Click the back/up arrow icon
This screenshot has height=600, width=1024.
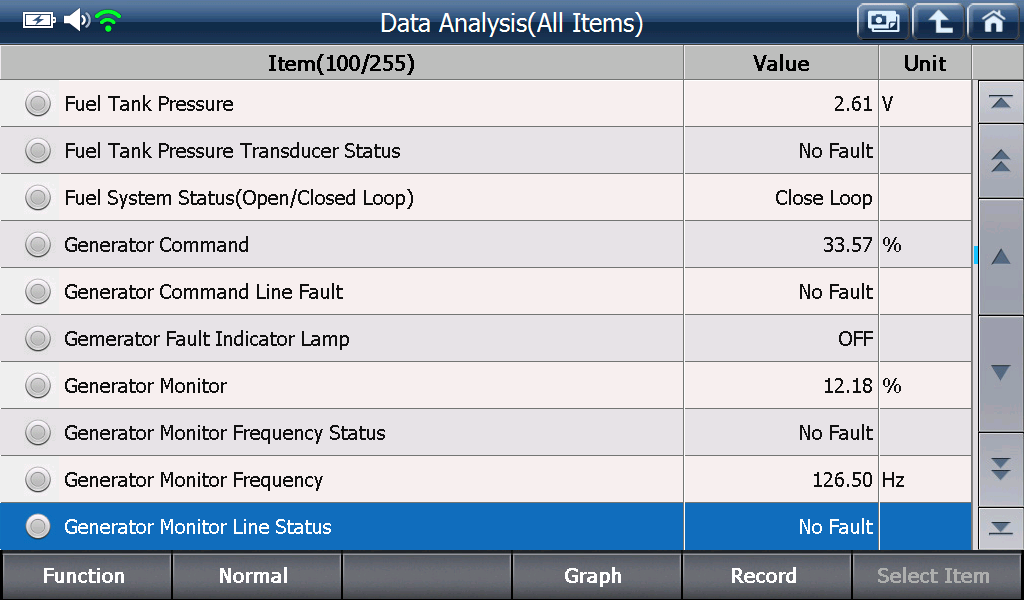[938, 22]
